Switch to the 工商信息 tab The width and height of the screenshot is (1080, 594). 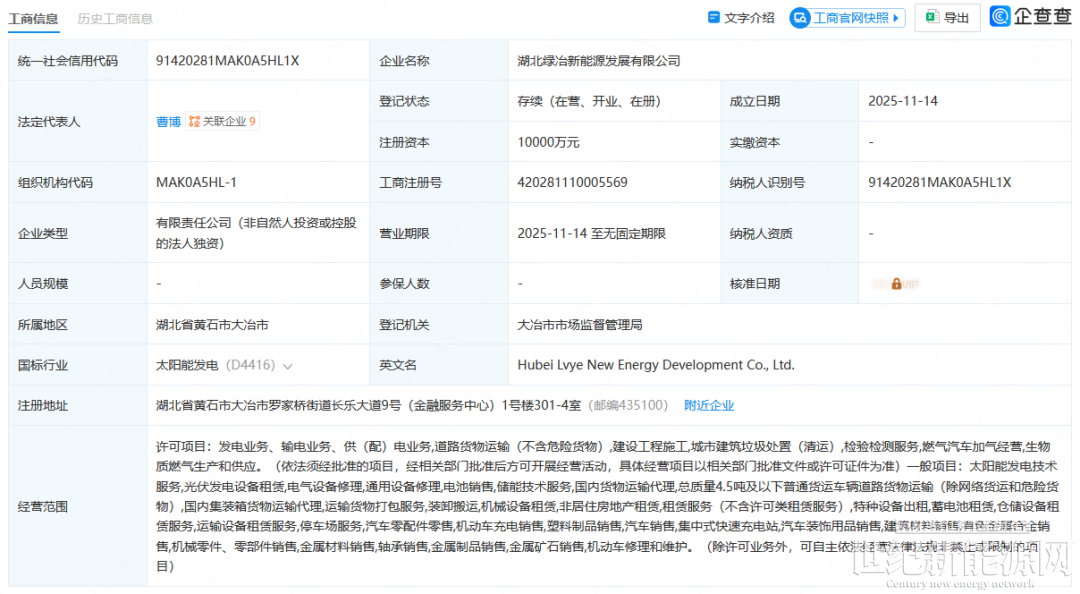click(x=33, y=18)
